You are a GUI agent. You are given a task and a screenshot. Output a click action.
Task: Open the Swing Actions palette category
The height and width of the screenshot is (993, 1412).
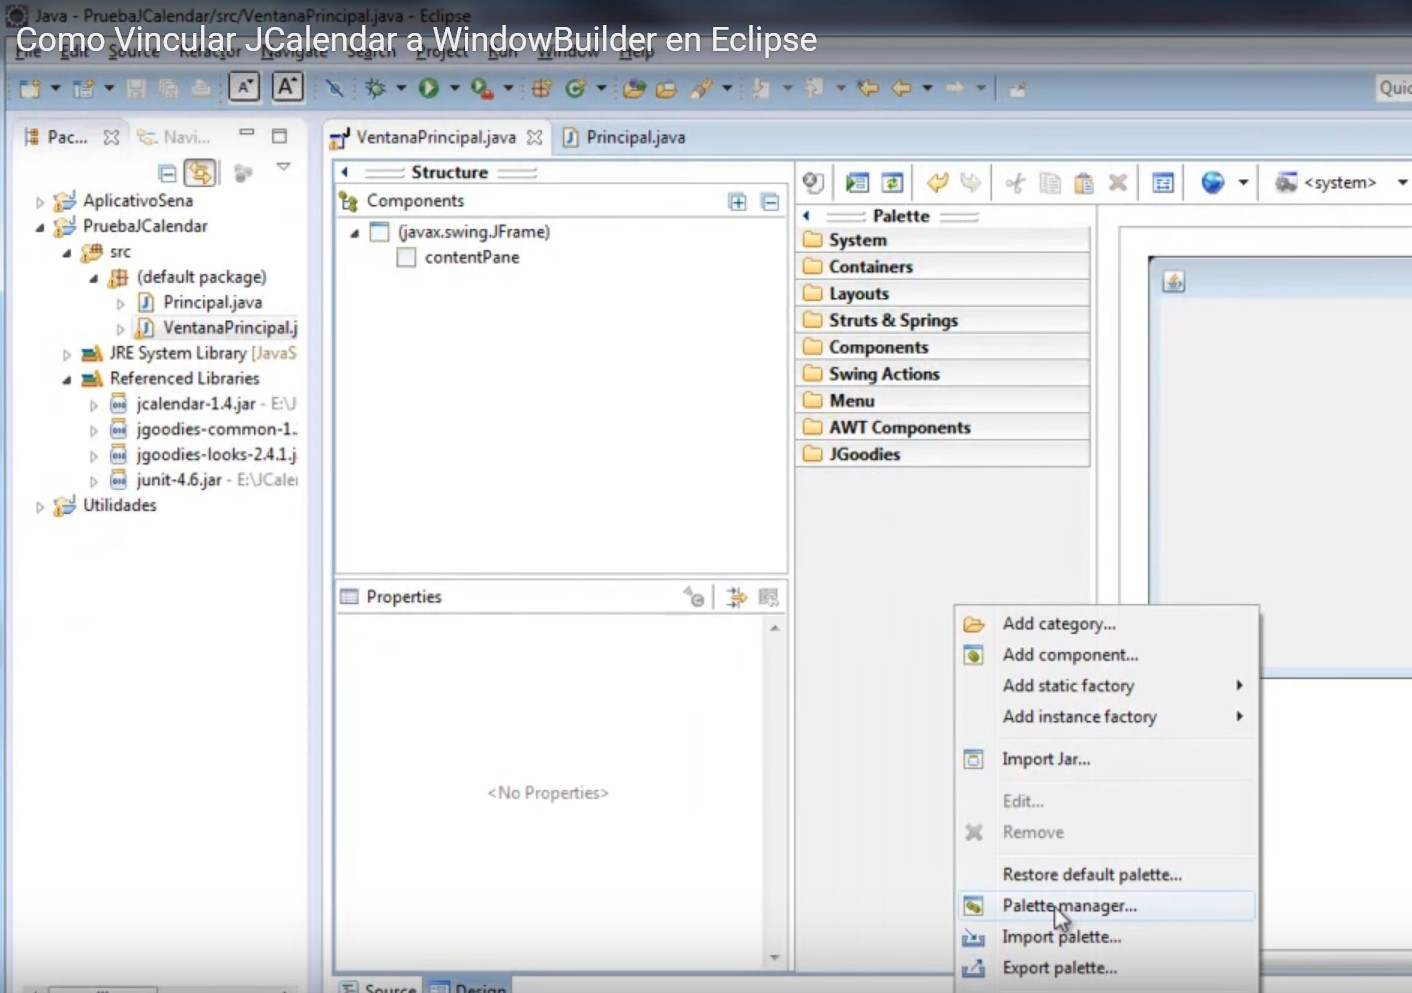943,374
